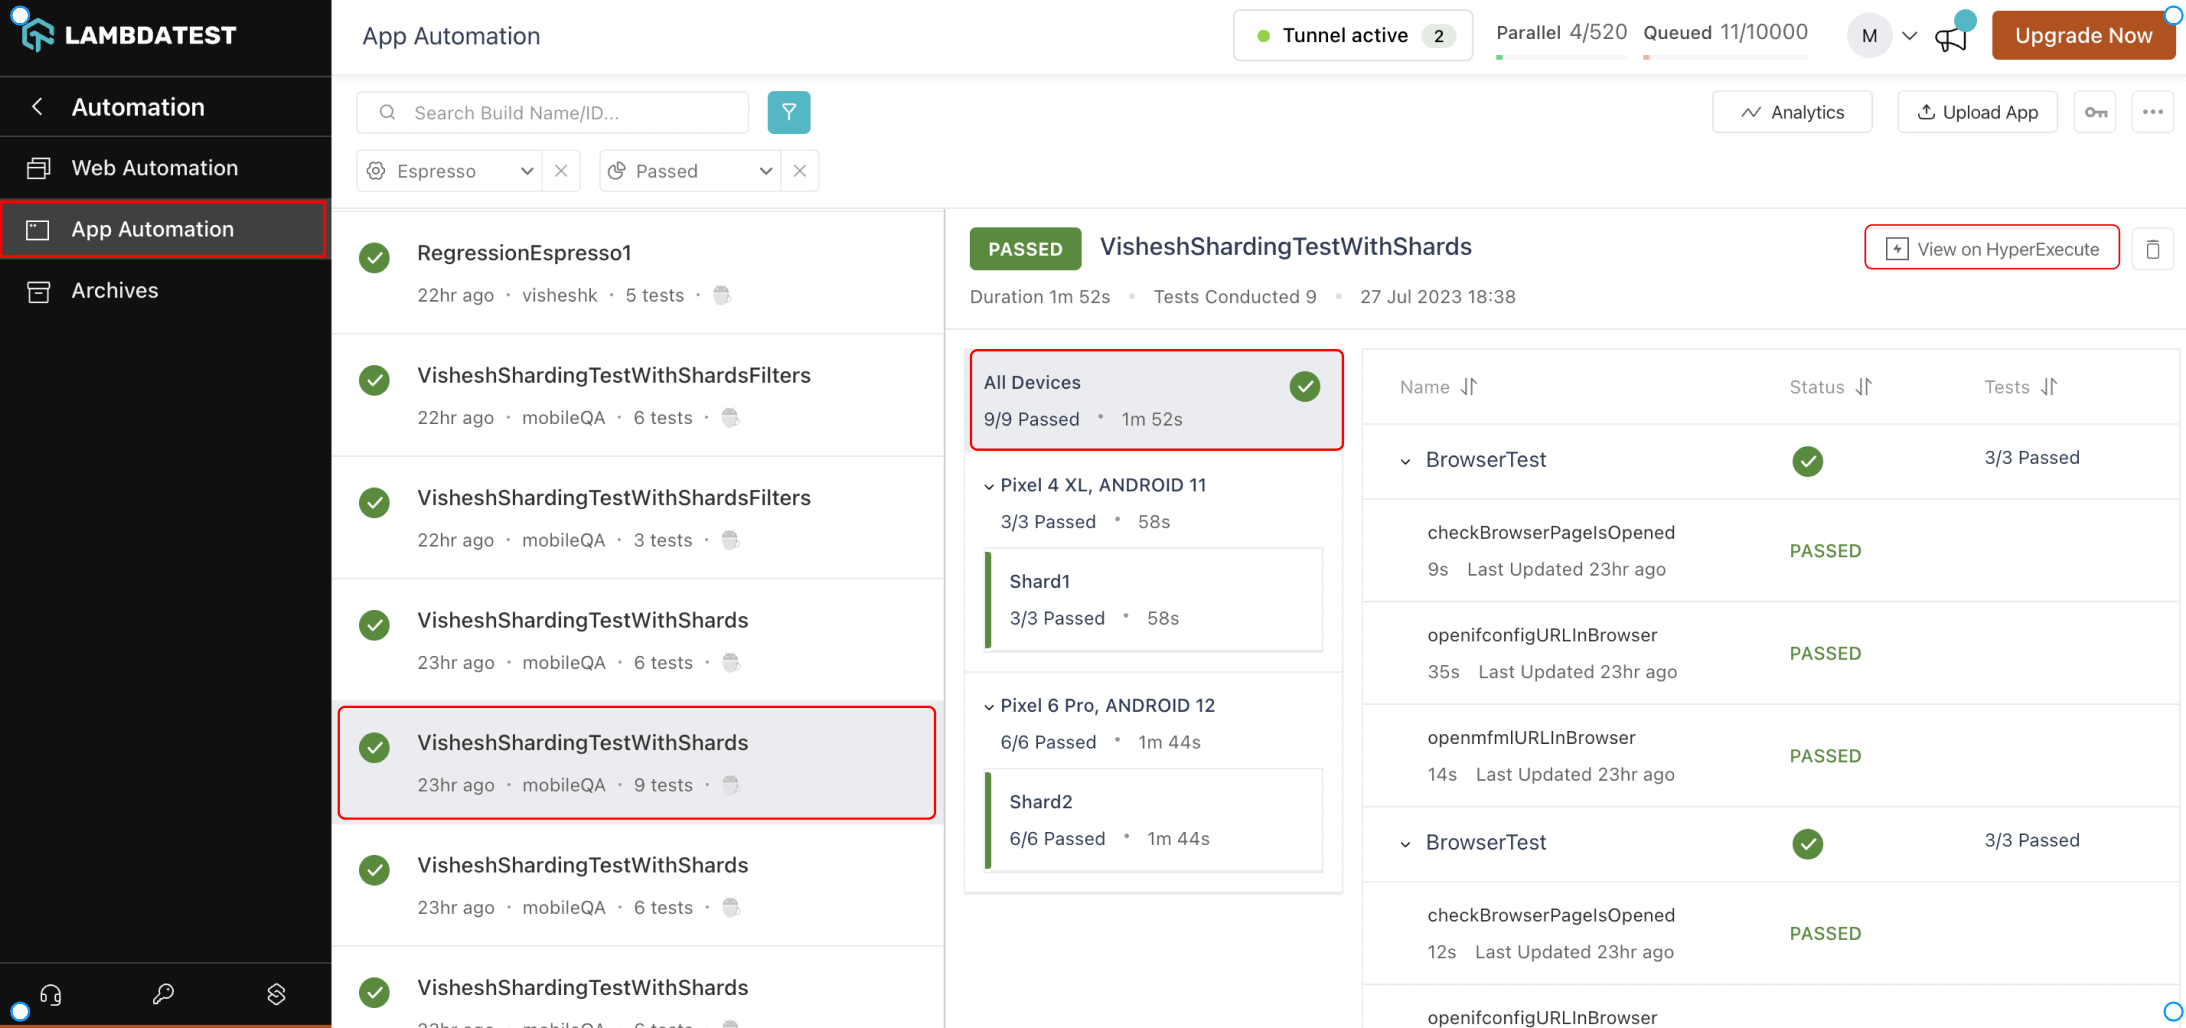2186x1028 pixels.
Task: Go to Web Automation in sidebar
Action: (x=154, y=168)
